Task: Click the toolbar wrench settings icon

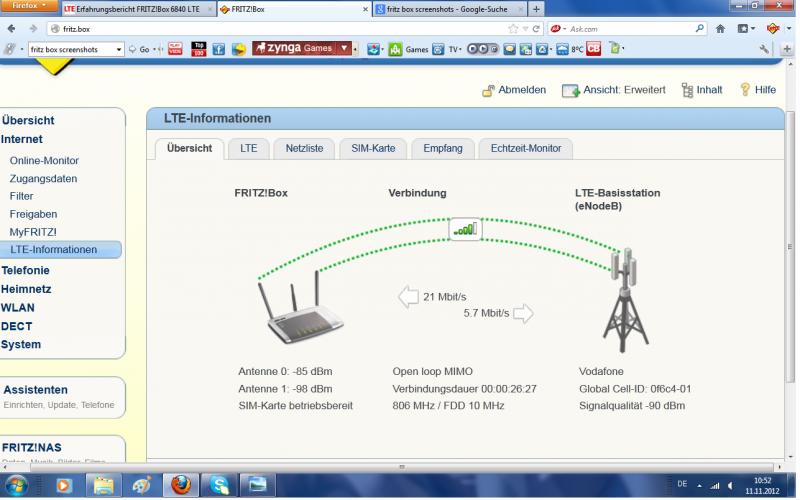Action: point(764,49)
